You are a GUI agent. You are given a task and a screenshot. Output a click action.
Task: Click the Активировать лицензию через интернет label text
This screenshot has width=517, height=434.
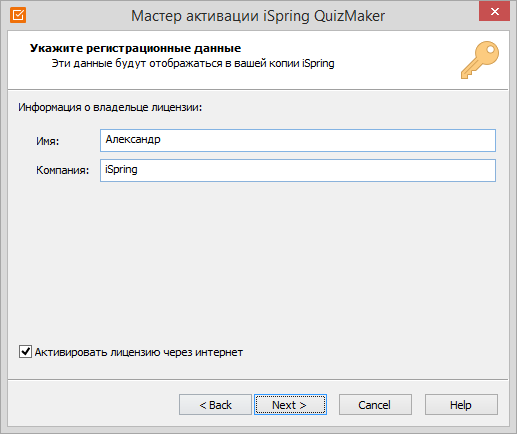tap(139, 352)
